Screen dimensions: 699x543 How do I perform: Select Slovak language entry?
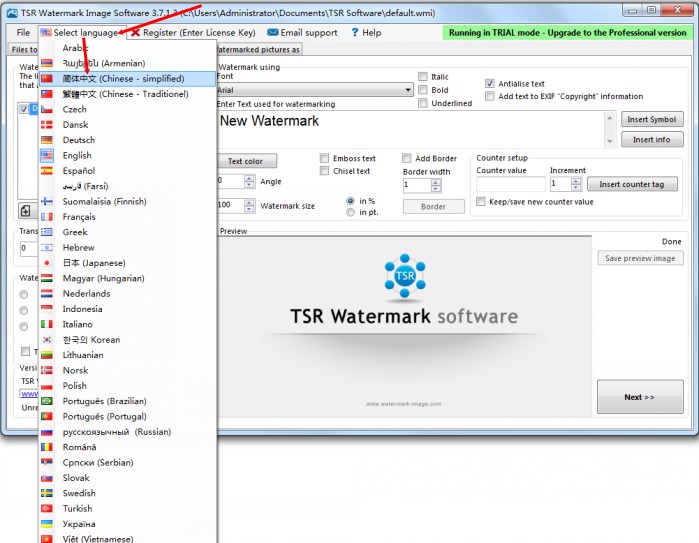(x=127, y=478)
